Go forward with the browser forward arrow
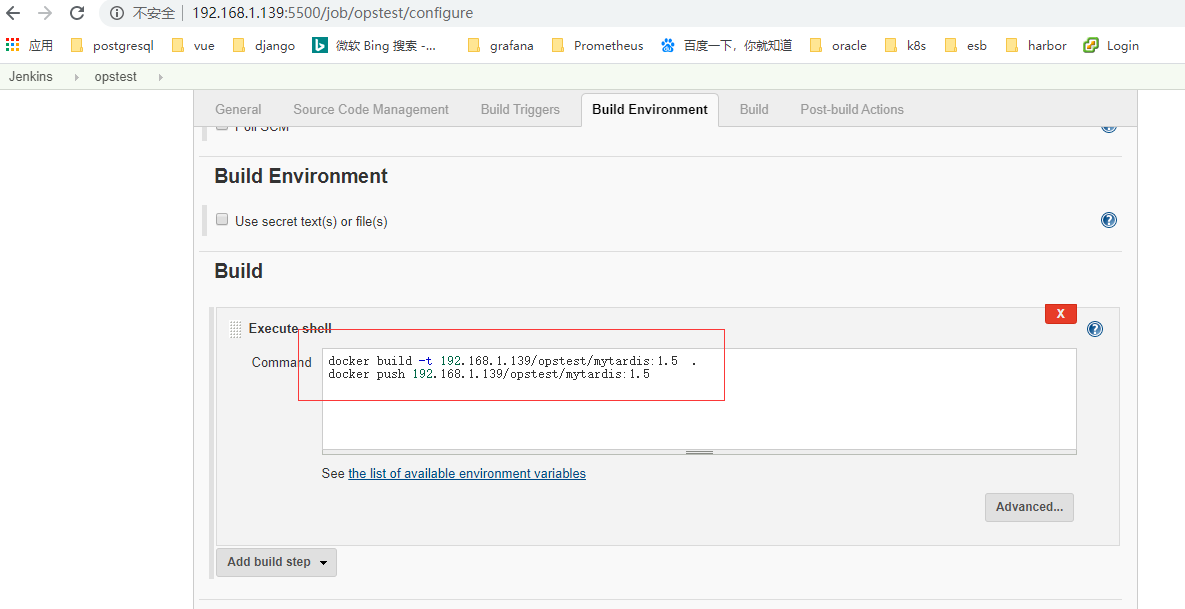Viewport: 1185px width, 609px height. (x=45, y=13)
